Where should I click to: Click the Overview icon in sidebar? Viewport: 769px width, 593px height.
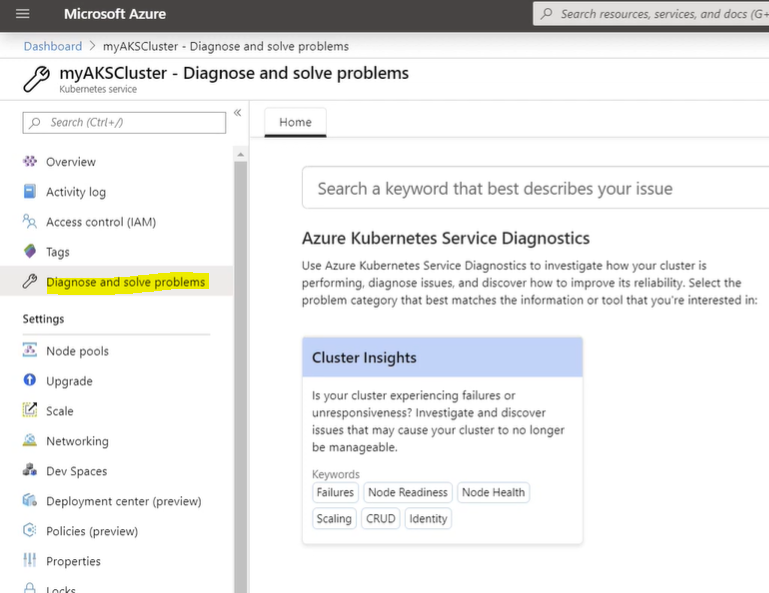[29, 162]
